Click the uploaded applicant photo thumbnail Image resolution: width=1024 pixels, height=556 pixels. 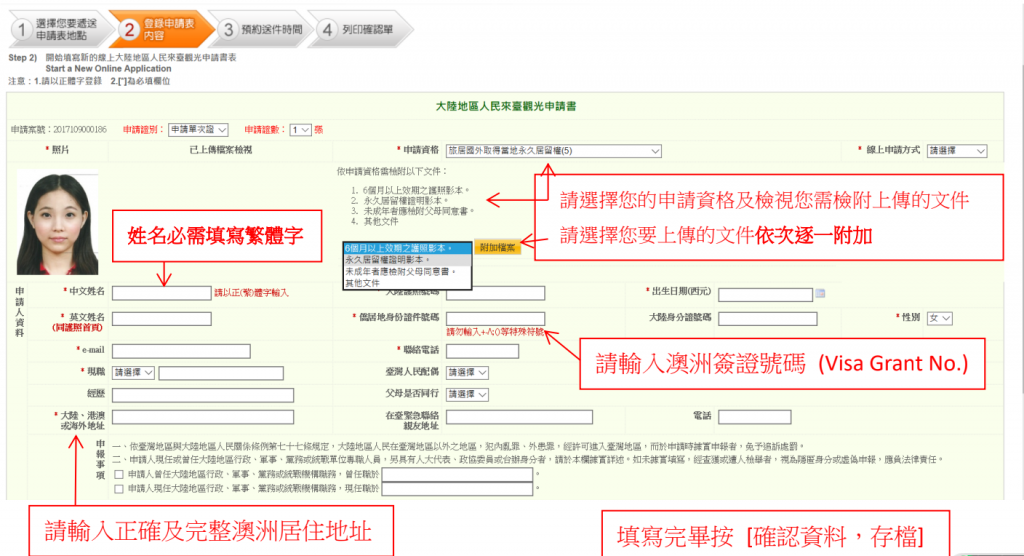[x=57, y=223]
